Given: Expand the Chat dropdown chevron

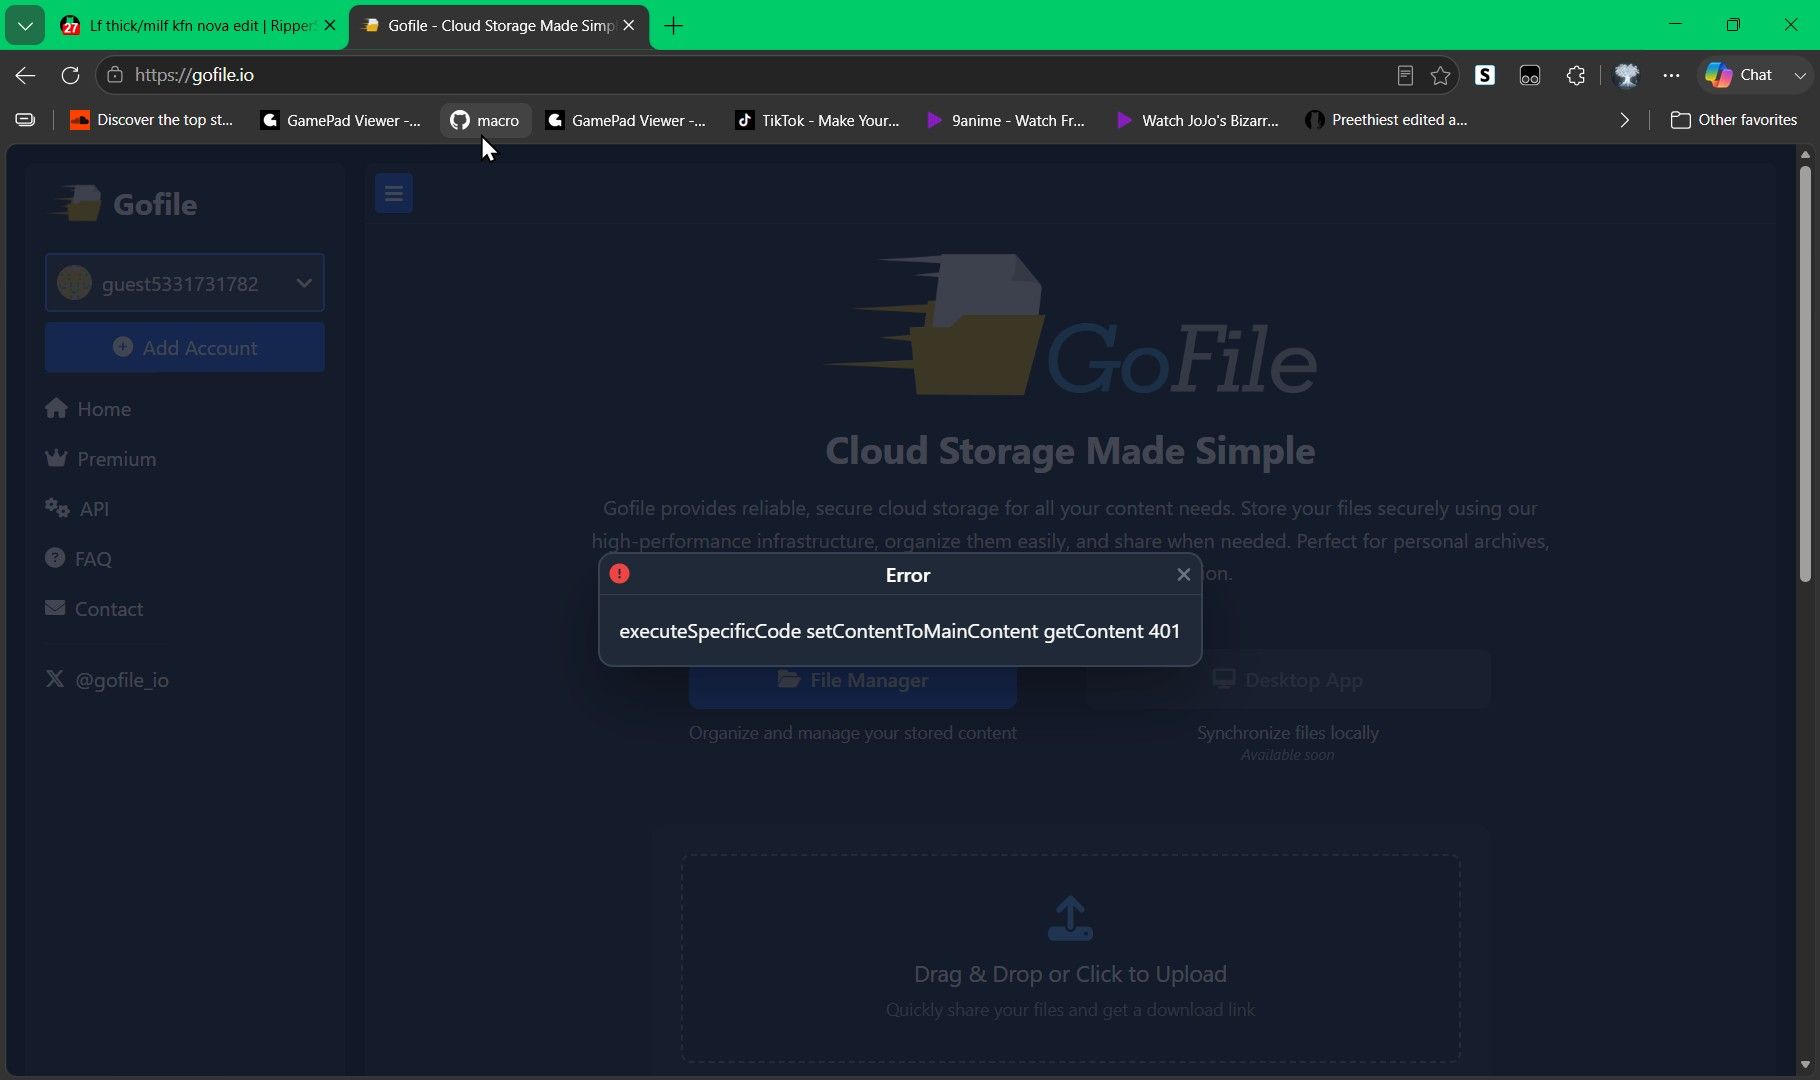Looking at the screenshot, I should (x=1800, y=75).
